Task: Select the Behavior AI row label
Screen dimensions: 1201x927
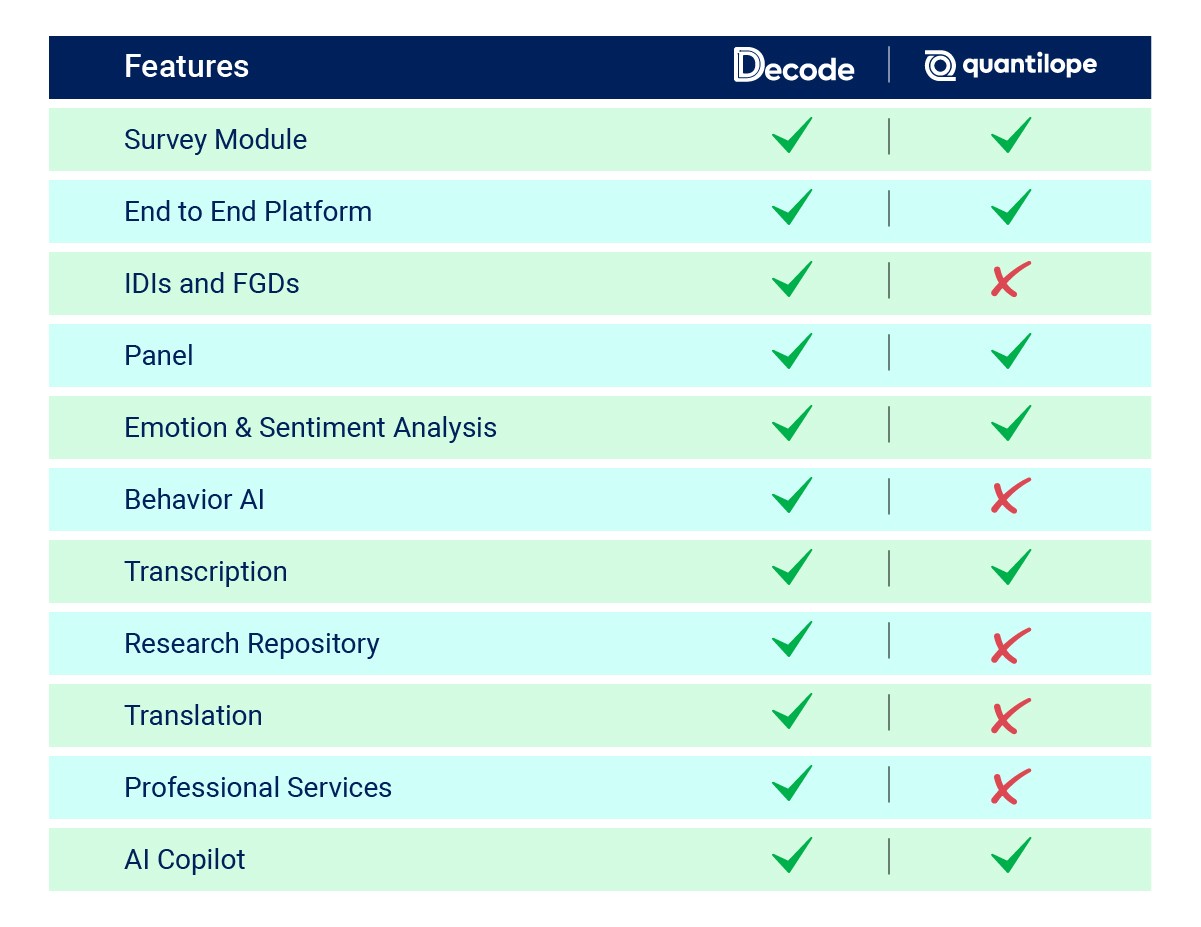Action: [194, 499]
